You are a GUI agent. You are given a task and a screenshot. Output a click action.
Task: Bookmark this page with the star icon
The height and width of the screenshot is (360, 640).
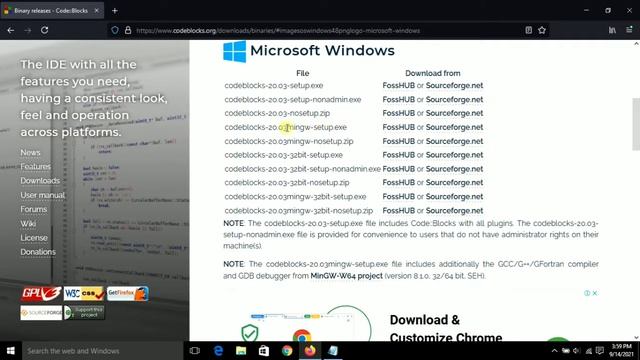pyautogui.click(x=542, y=30)
